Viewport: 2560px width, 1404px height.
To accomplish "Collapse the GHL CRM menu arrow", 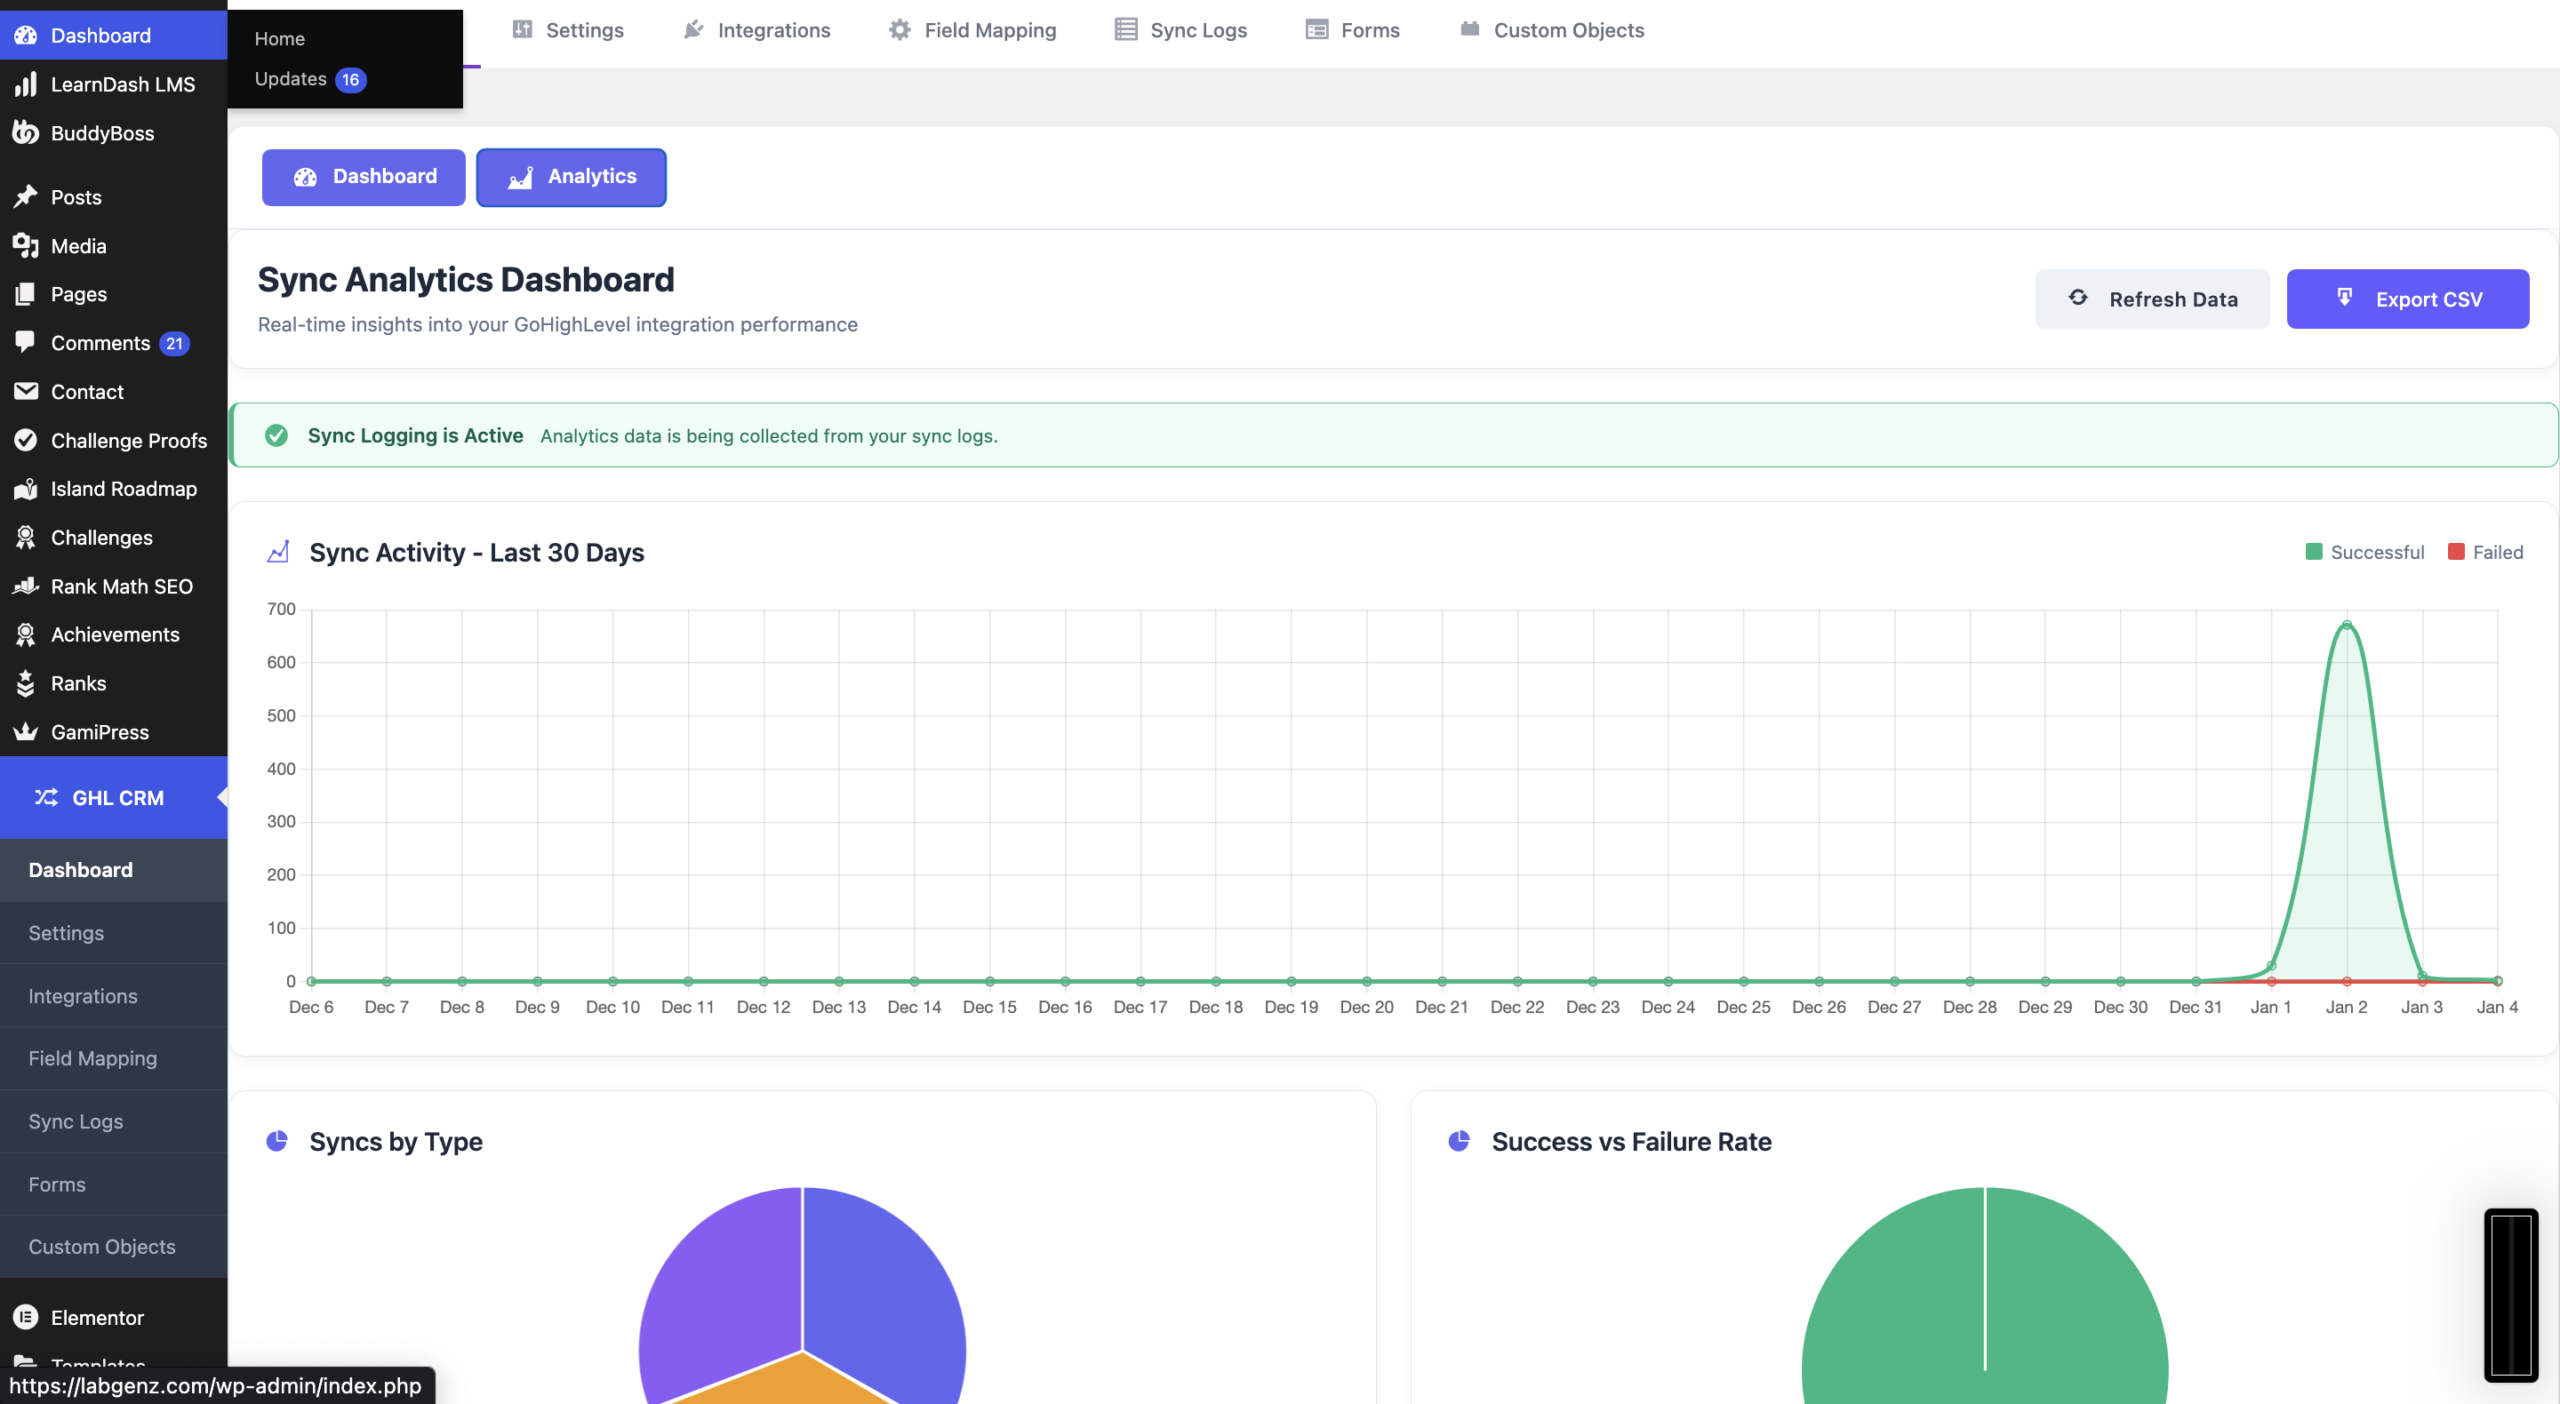I will pos(222,797).
